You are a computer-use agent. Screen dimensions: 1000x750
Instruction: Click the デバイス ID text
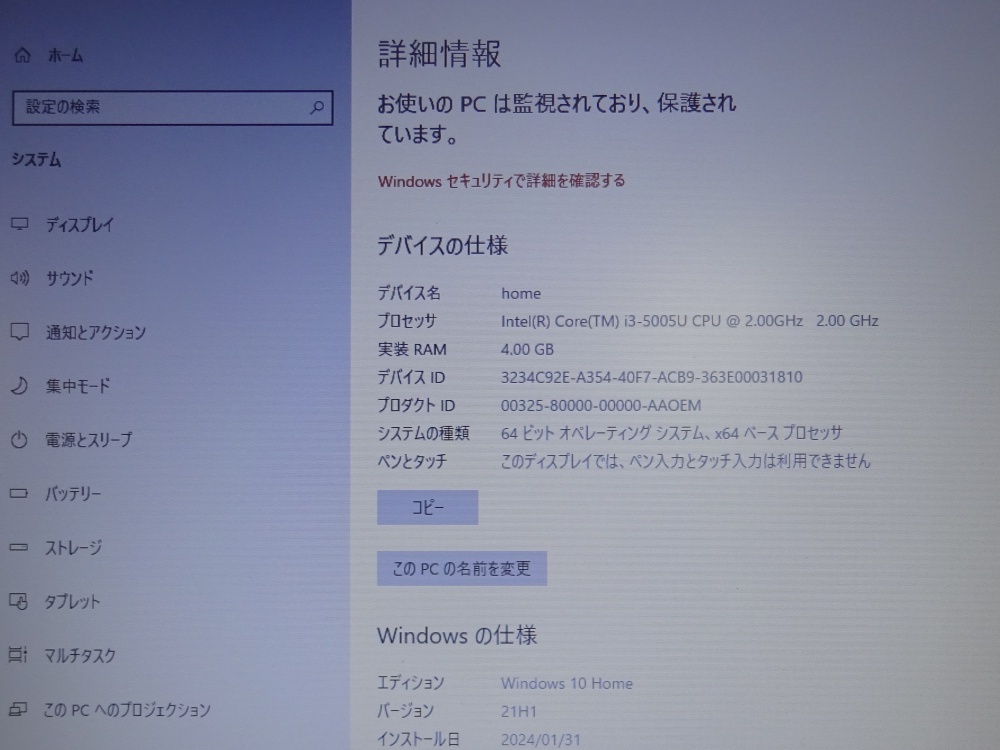pyautogui.click(x=410, y=377)
